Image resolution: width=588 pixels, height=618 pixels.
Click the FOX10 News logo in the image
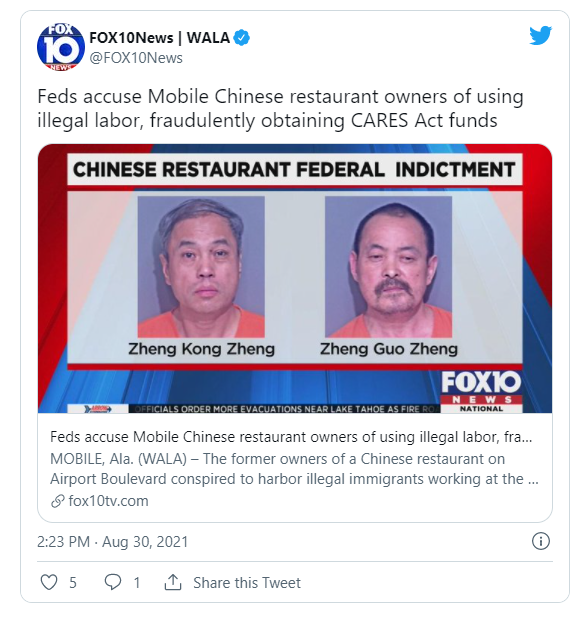[x=481, y=391]
